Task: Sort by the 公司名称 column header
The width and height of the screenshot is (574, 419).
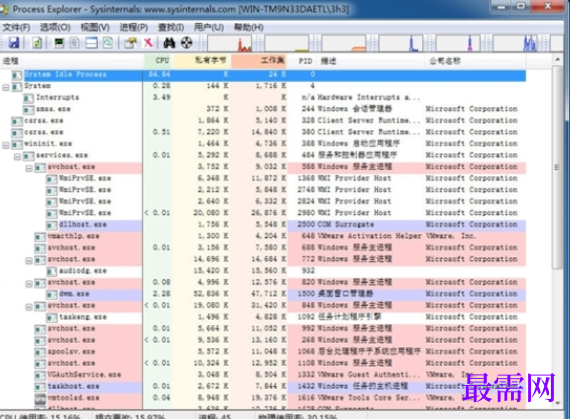Action: 475,61
